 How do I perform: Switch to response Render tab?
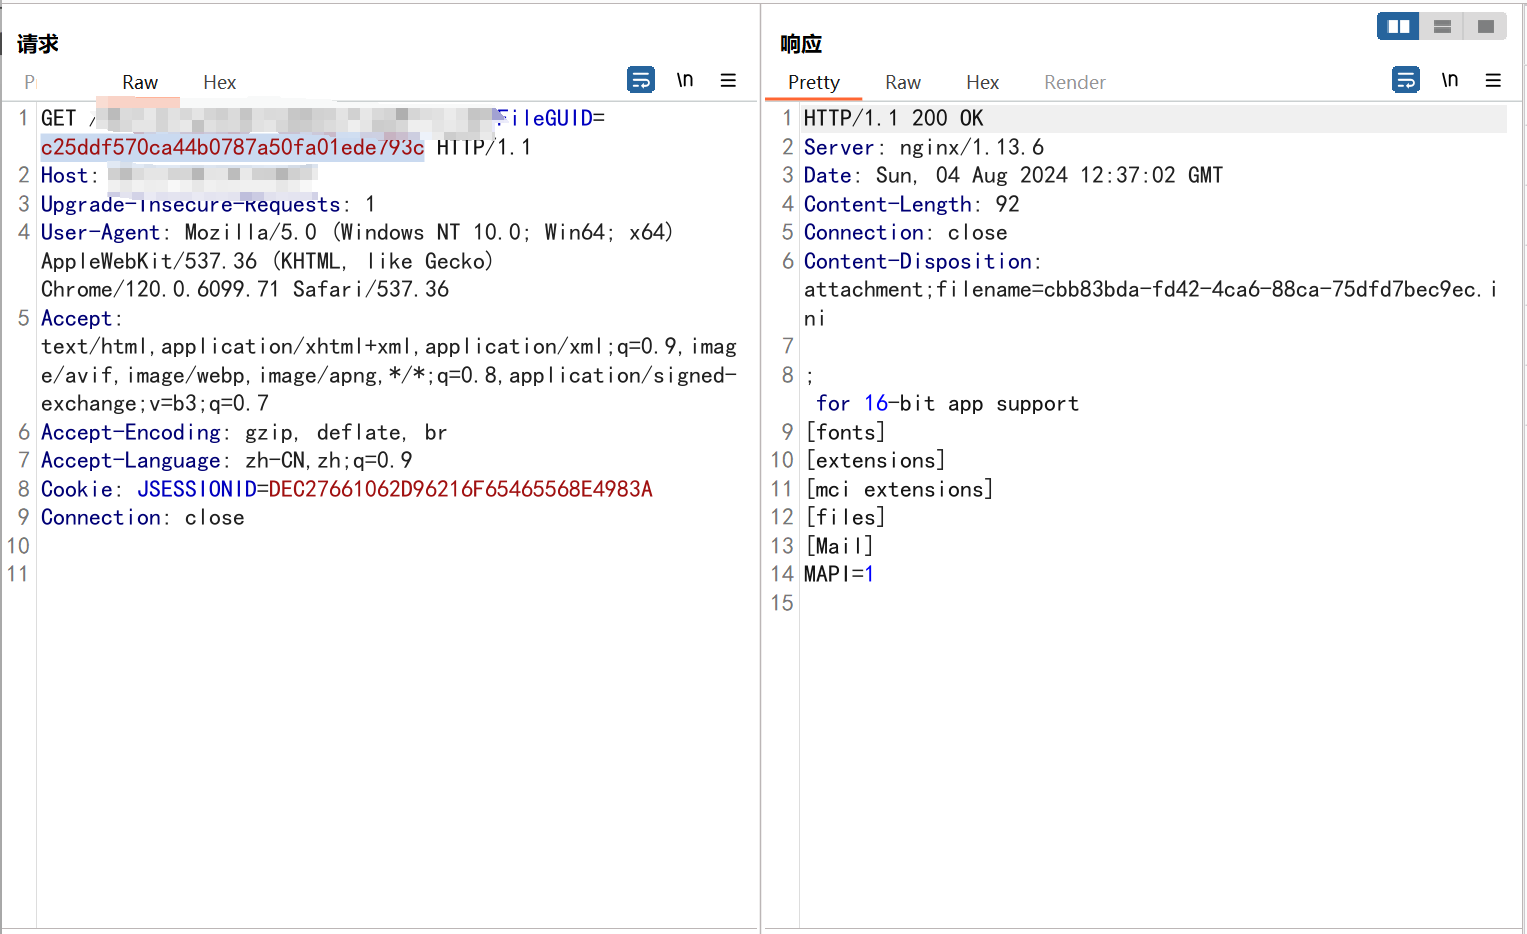[x=1074, y=83]
